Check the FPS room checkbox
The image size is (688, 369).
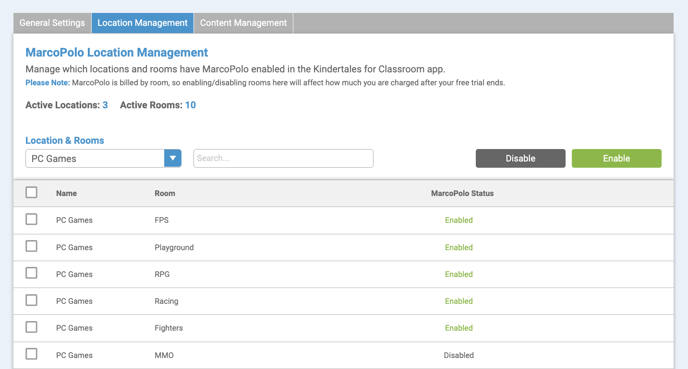[31, 219]
